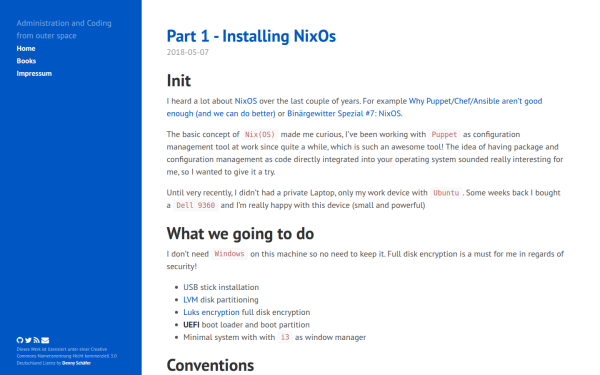
Task: Click the 'Nix(OS)' inline code
Action: tap(260, 135)
